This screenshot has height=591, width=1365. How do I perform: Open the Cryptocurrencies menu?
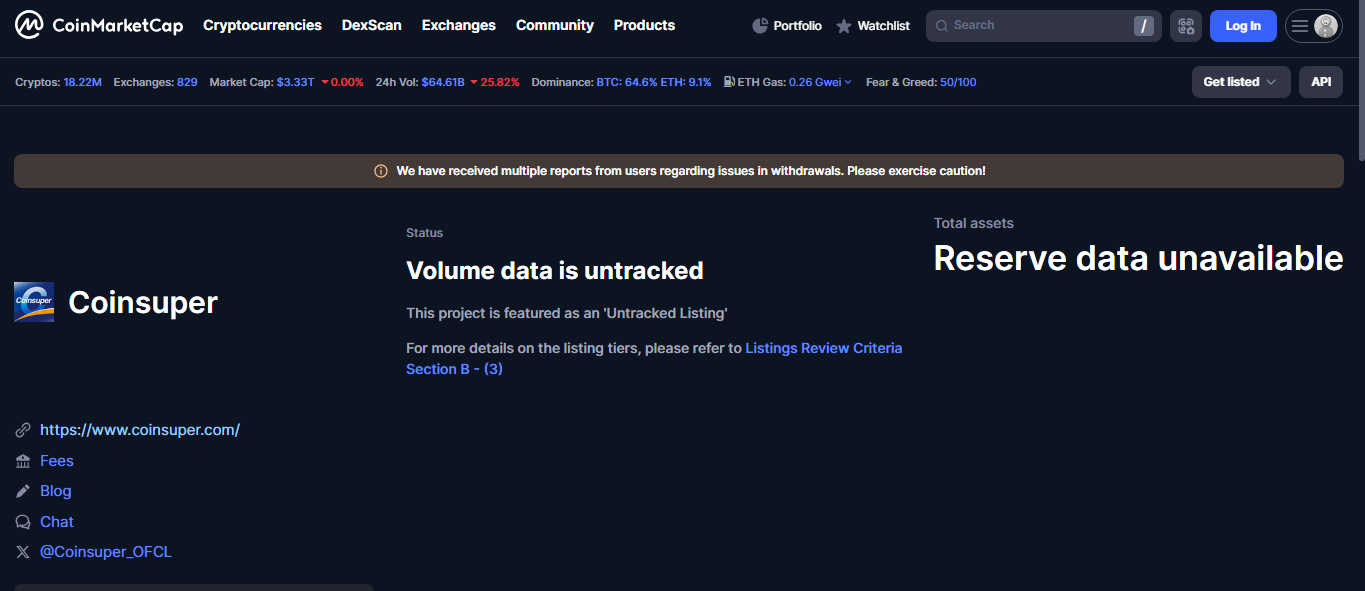[x=262, y=25]
